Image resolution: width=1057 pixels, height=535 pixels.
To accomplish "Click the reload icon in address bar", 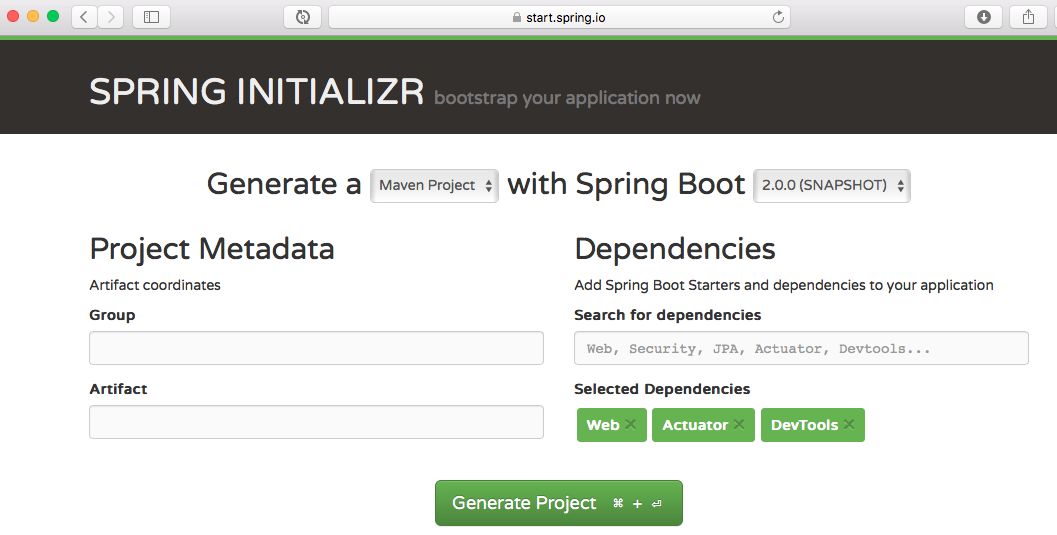I will coord(778,17).
